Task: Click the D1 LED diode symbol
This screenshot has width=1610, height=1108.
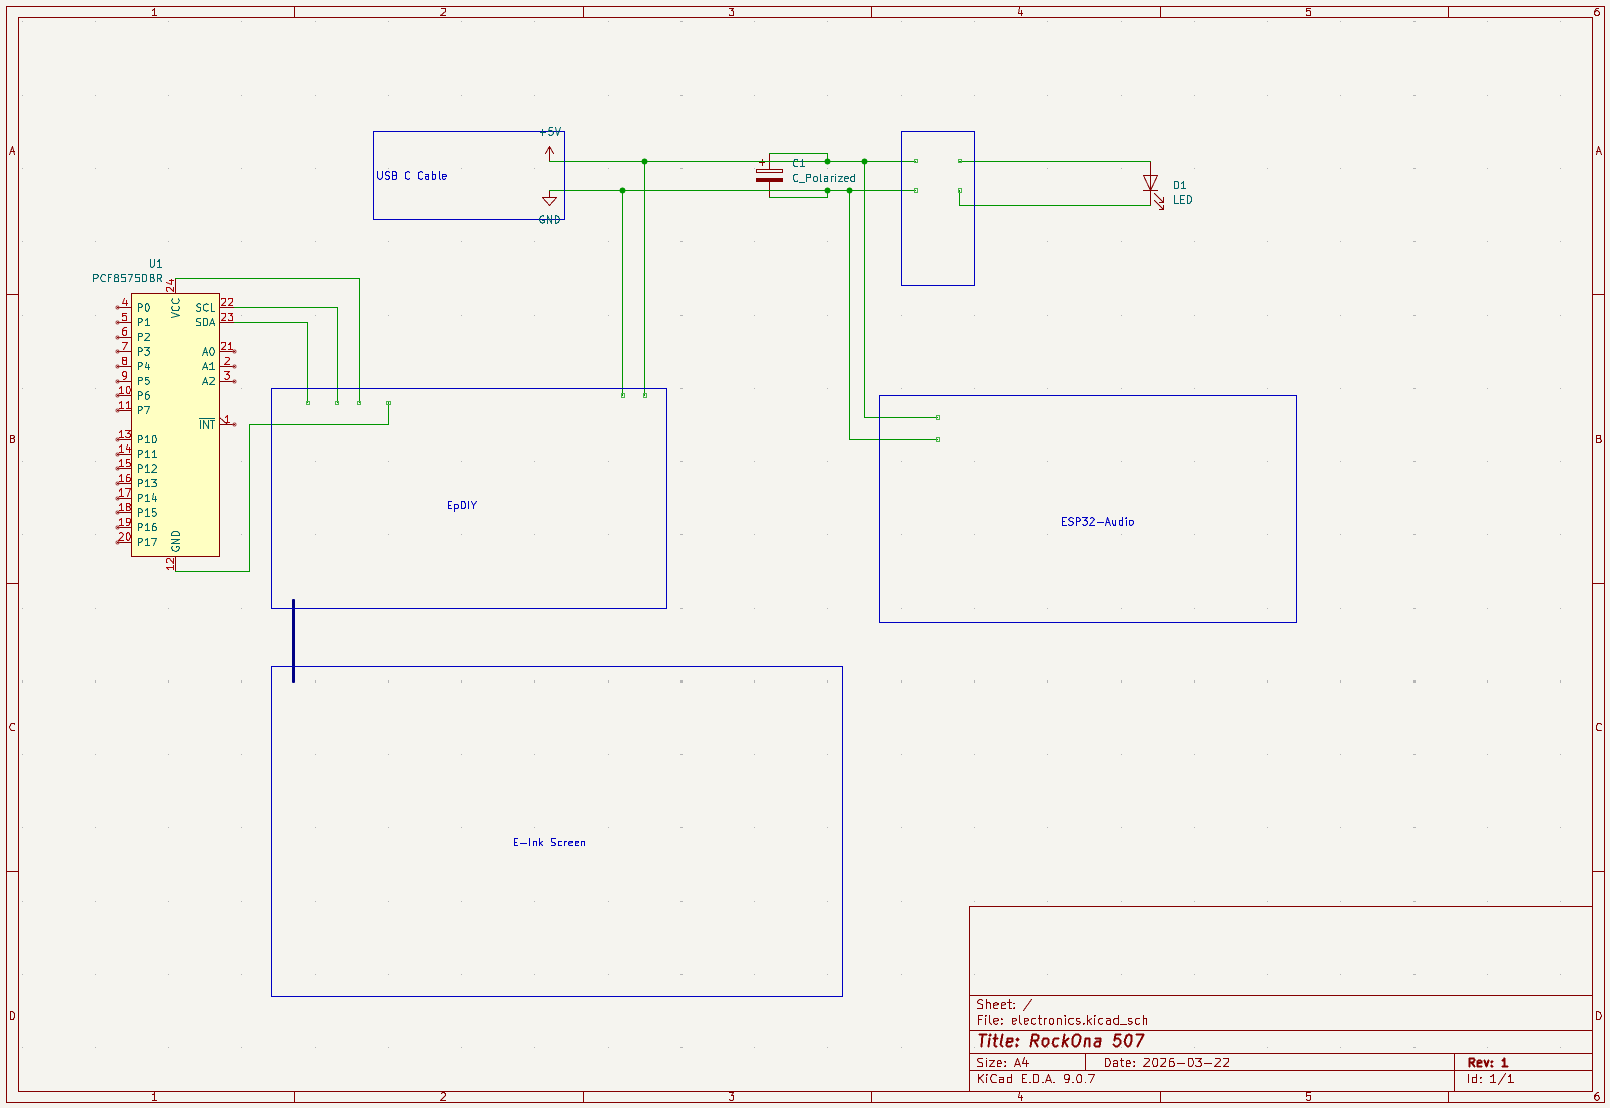Action: click(1150, 184)
